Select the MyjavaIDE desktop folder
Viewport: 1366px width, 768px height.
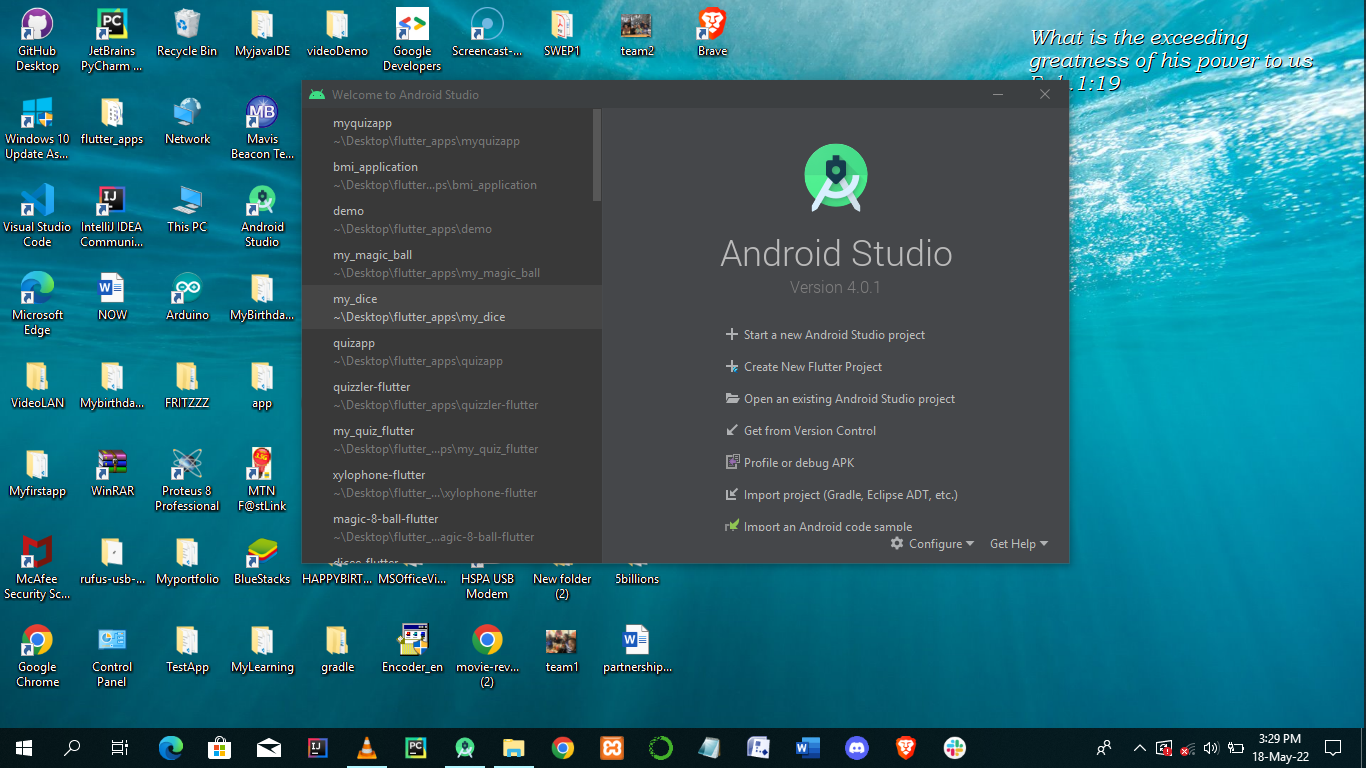tap(262, 34)
